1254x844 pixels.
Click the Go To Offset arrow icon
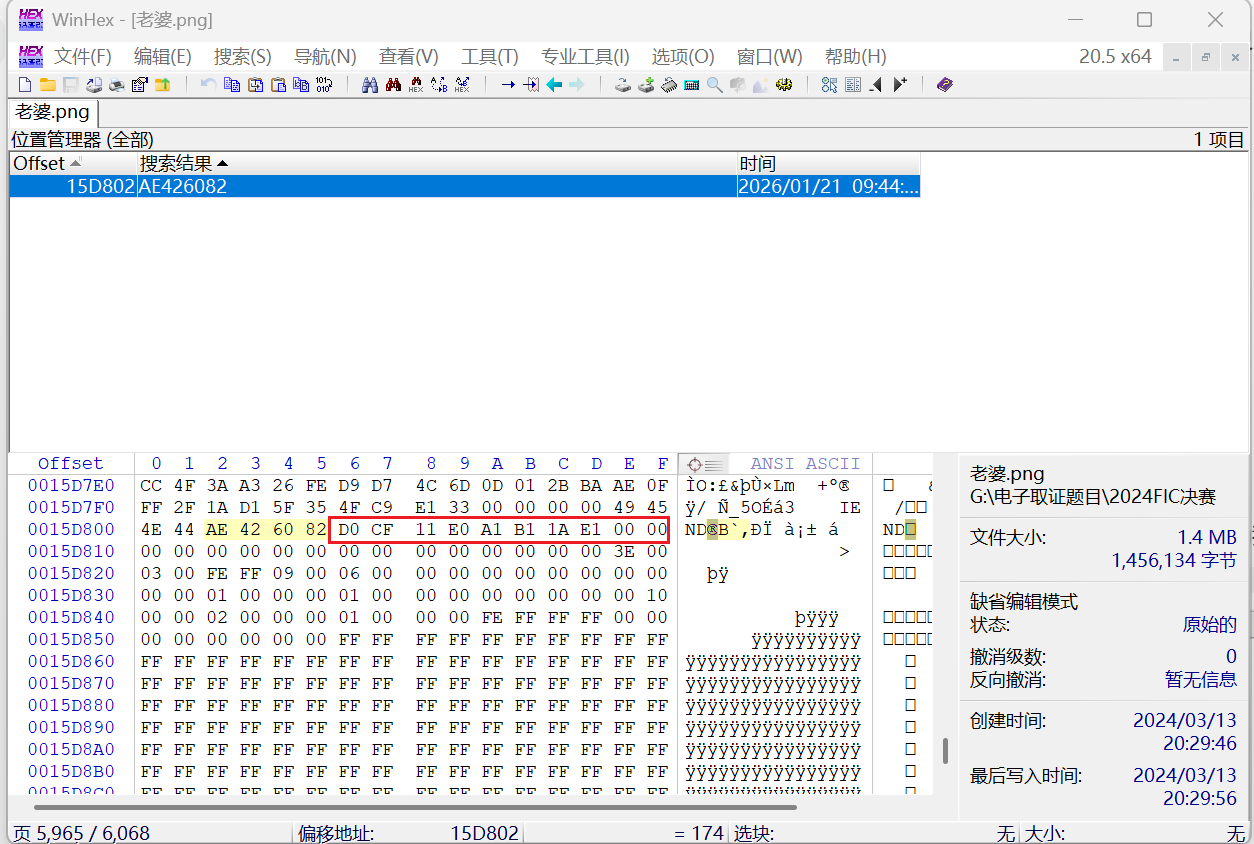pos(508,85)
